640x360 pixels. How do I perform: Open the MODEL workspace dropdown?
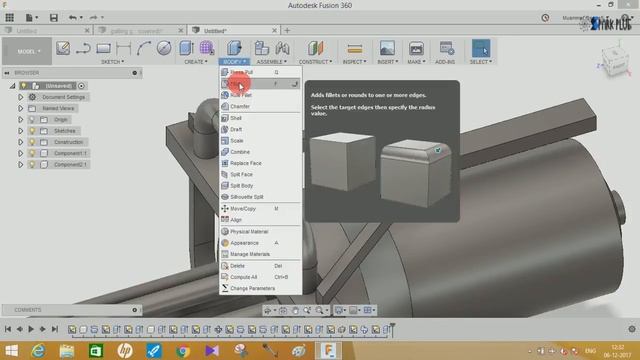click(x=27, y=51)
